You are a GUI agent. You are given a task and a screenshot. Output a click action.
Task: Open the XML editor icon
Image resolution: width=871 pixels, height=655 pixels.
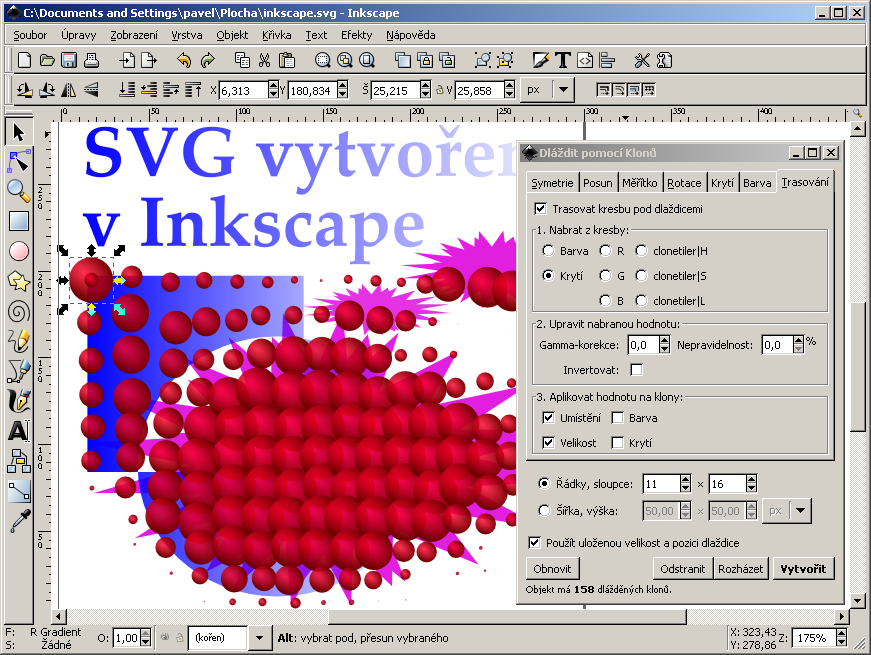[x=585, y=60]
